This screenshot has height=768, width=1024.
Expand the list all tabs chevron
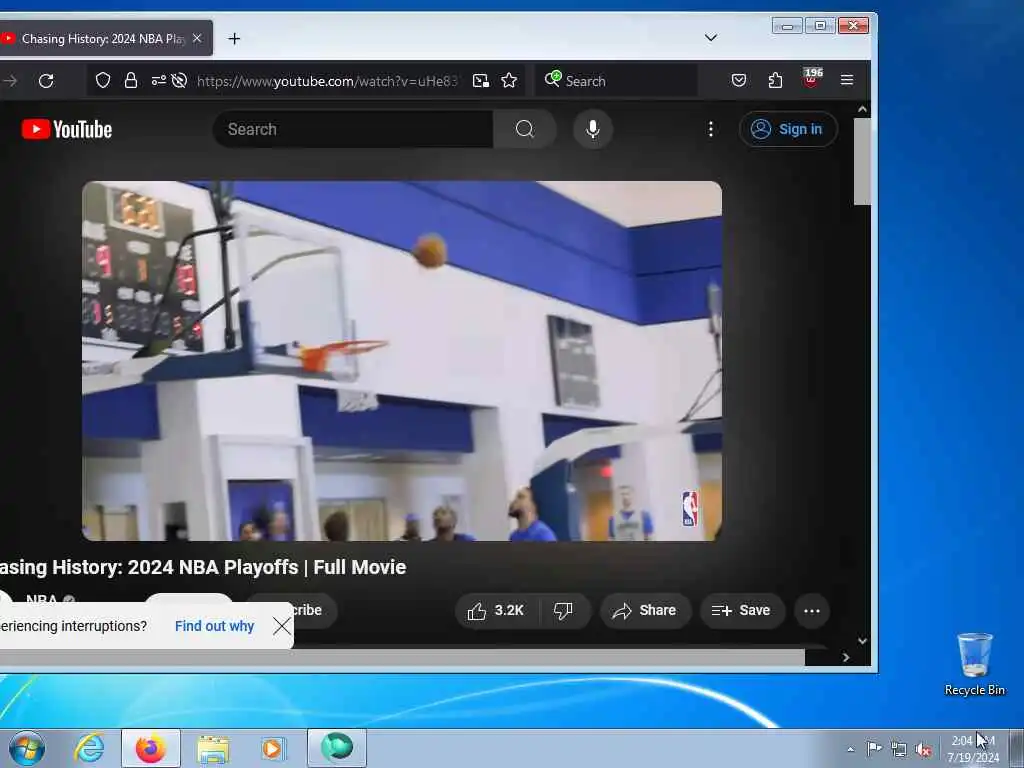pyautogui.click(x=711, y=38)
